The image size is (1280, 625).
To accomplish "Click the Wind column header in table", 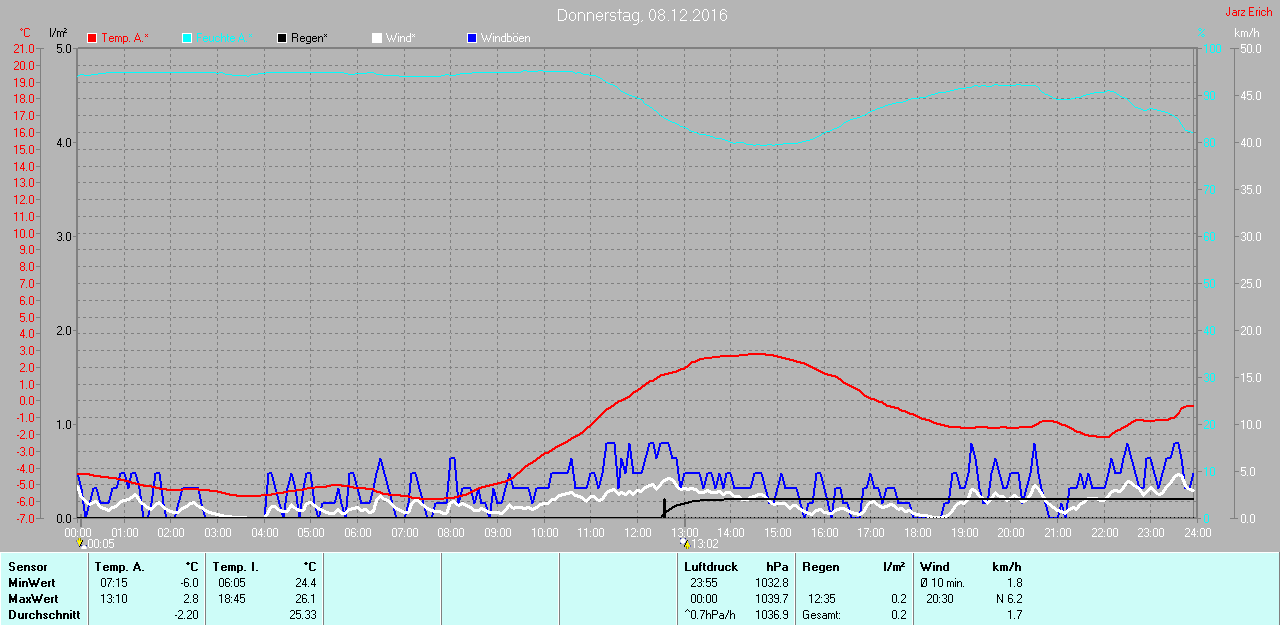I will coord(935,567).
